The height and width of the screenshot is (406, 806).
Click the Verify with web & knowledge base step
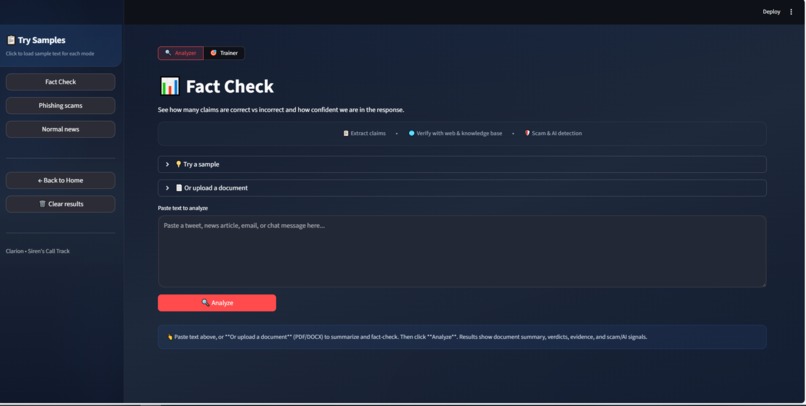[455, 133]
